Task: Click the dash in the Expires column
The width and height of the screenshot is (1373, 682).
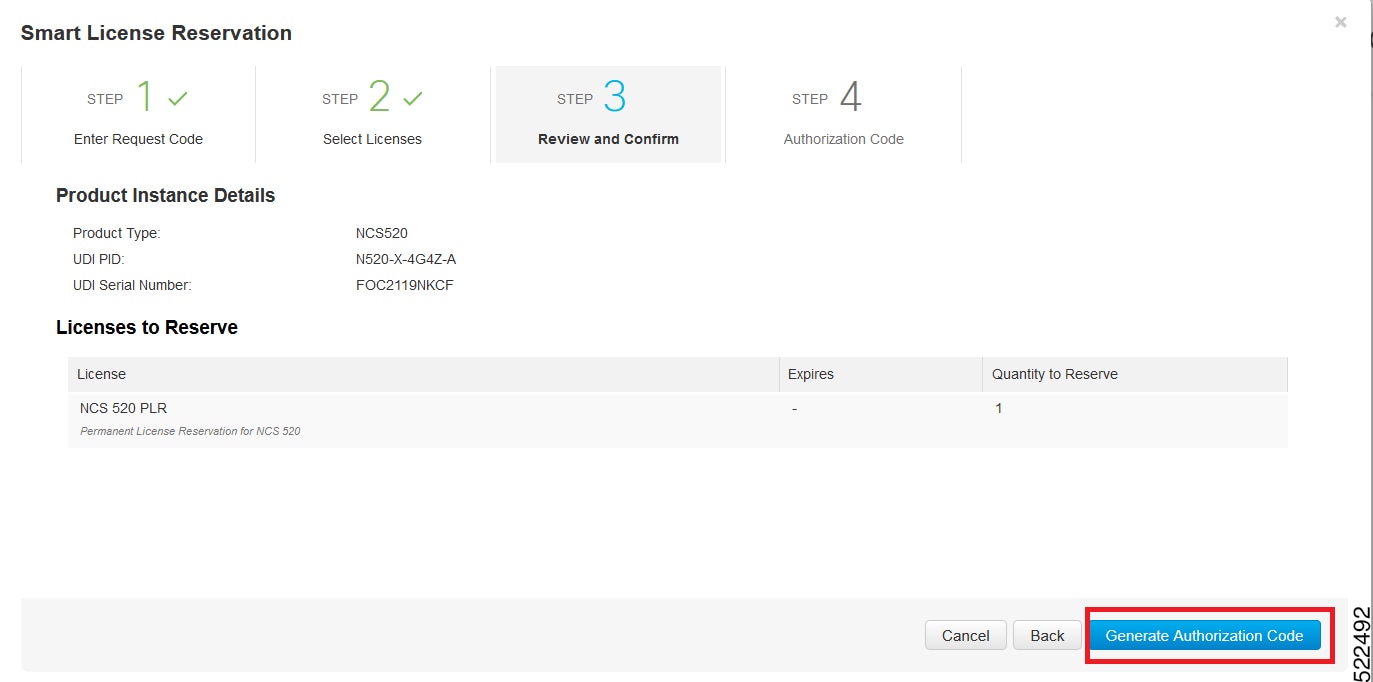Action: point(794,409)
